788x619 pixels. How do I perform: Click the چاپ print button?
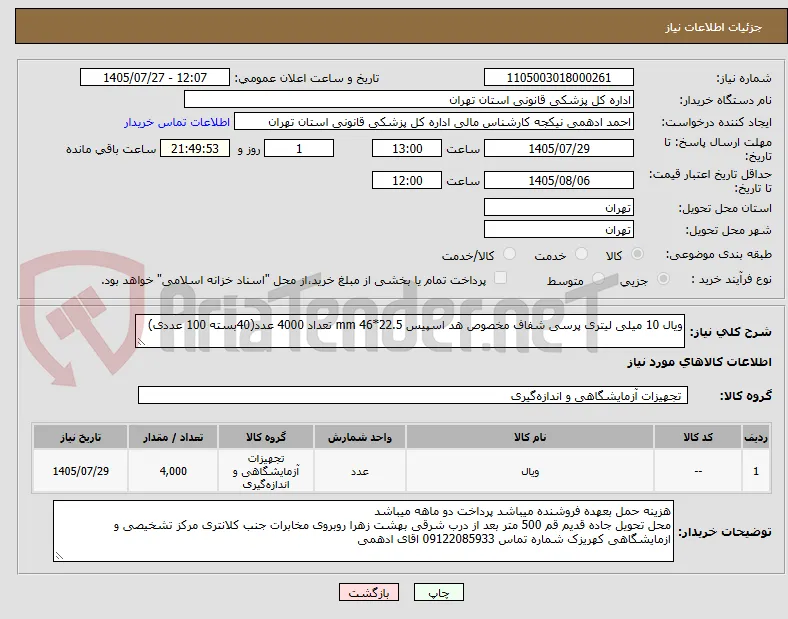coord(439,592)
